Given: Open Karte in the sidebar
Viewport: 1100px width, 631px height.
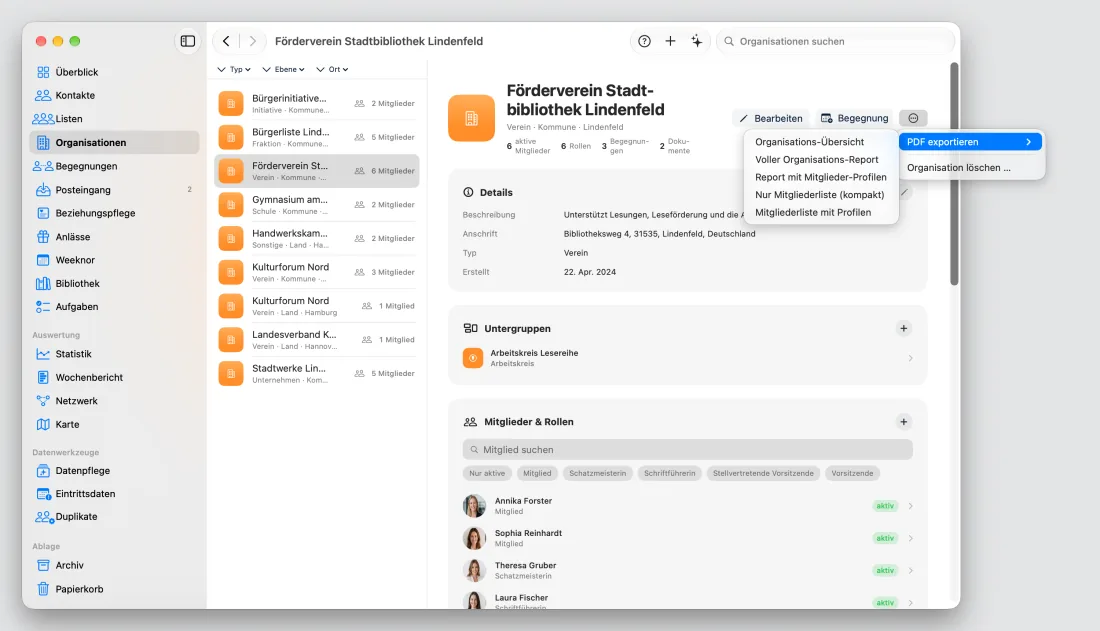Looking at the screenshot, I should coord(114,425).
